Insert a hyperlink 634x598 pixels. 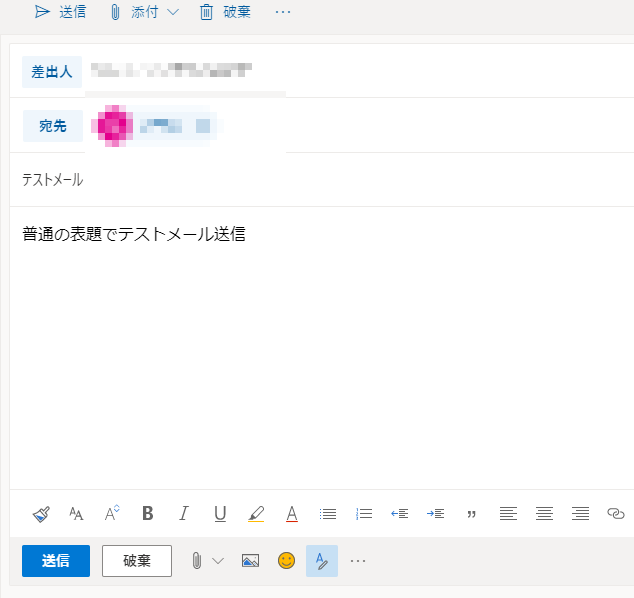coord(616,513)
